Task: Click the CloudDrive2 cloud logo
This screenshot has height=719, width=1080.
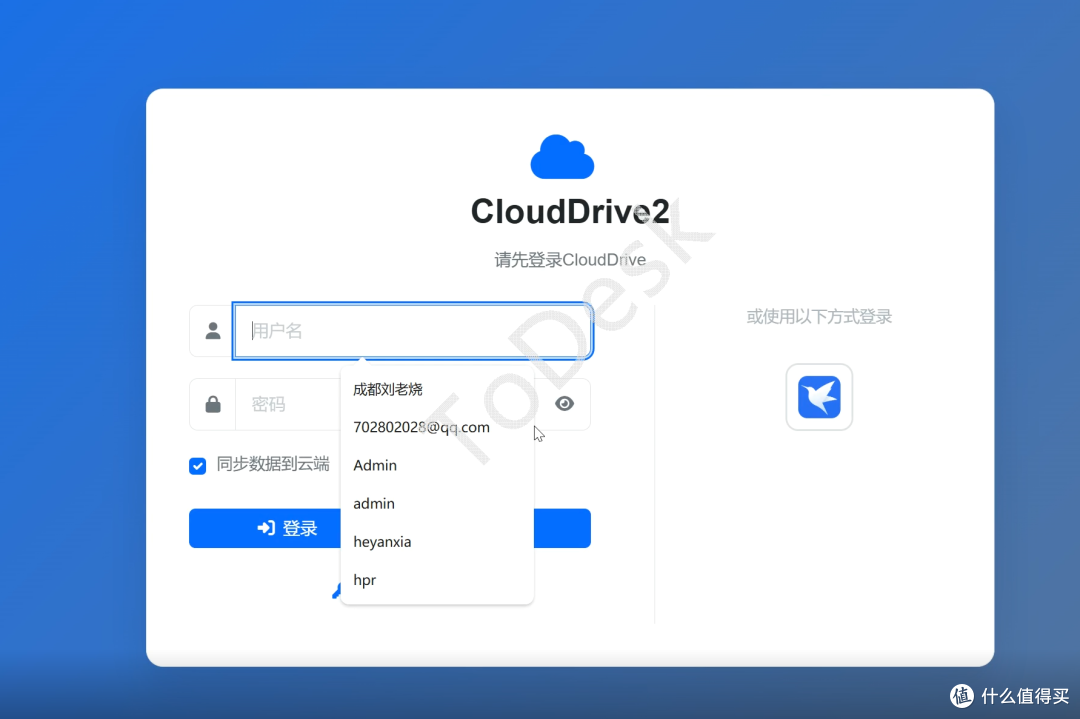Action: 562,157
